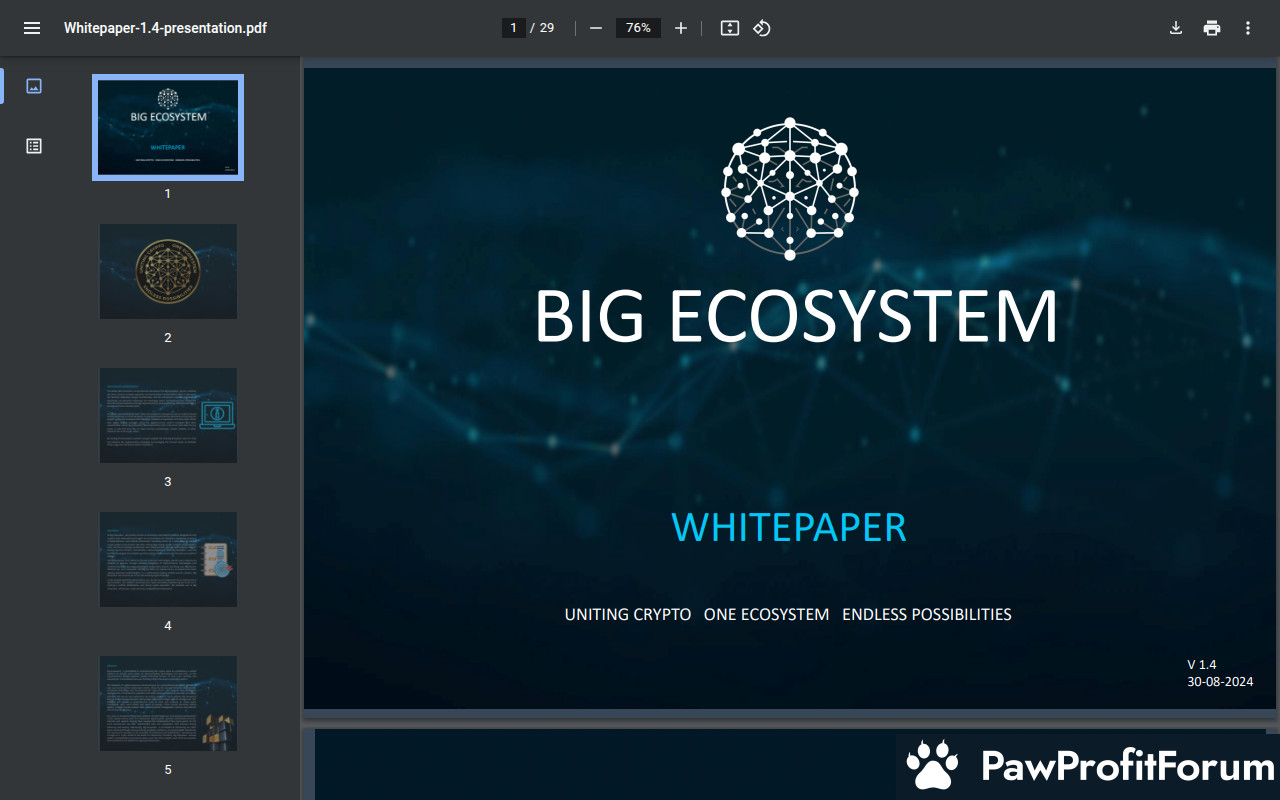Toggle the sidebar with the hamburger menu icon
The height and width of the screenshot is (800, 1280).
click(x=32, y=28)
